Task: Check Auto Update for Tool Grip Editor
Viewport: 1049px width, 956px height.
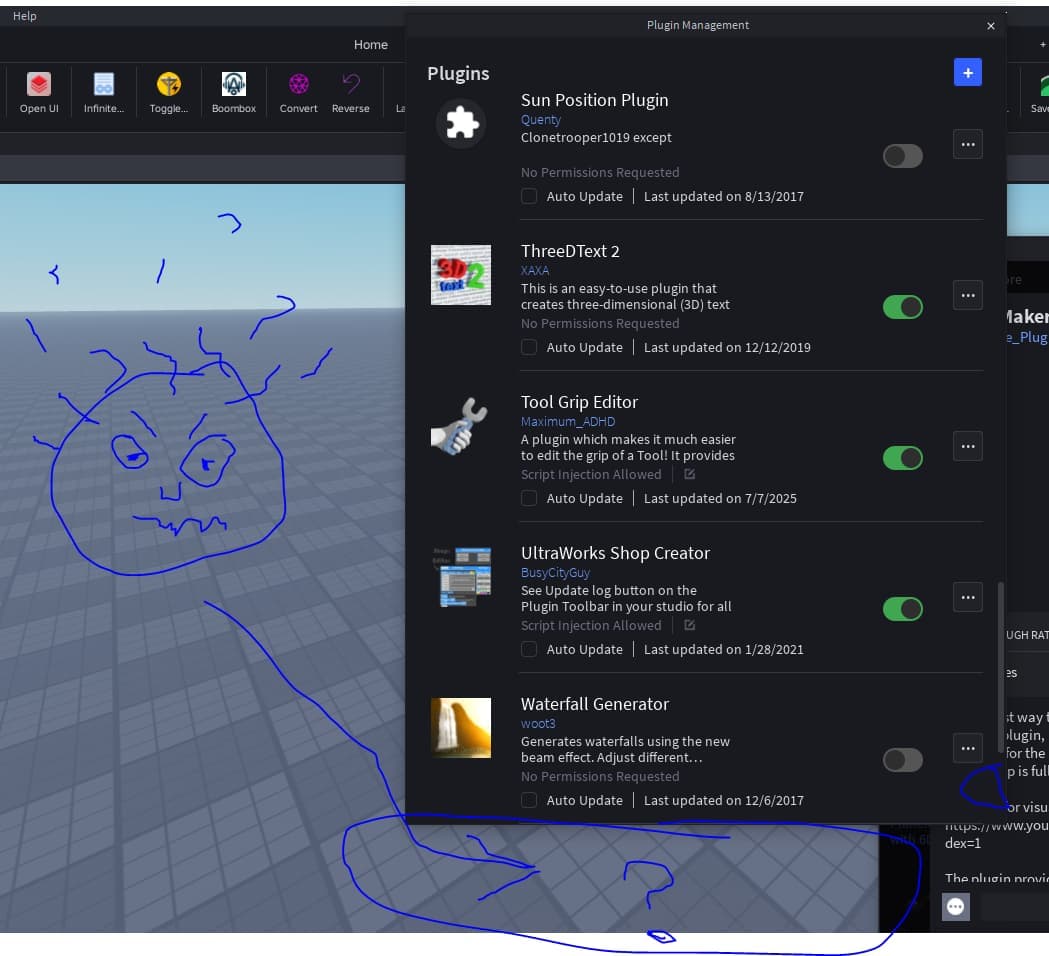Action: click(529, 498)
